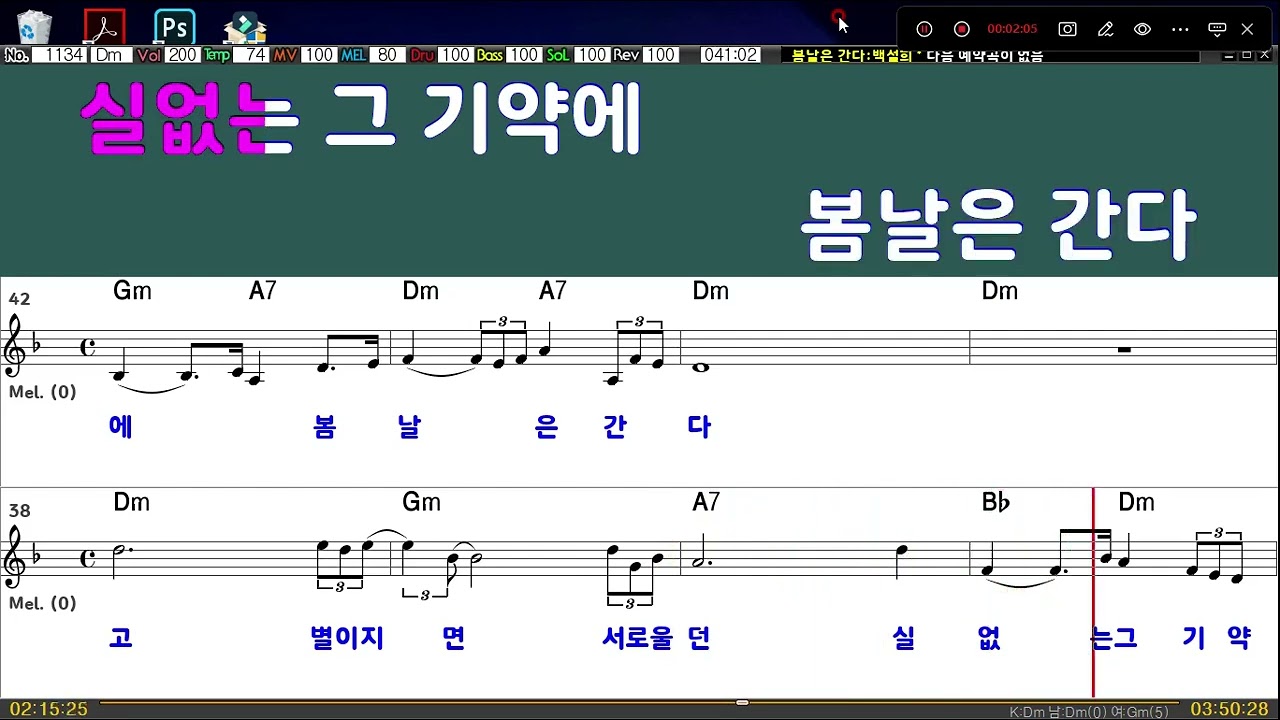Click the Temp label
Screen dimensions: 1280x720
click(217, 55)
